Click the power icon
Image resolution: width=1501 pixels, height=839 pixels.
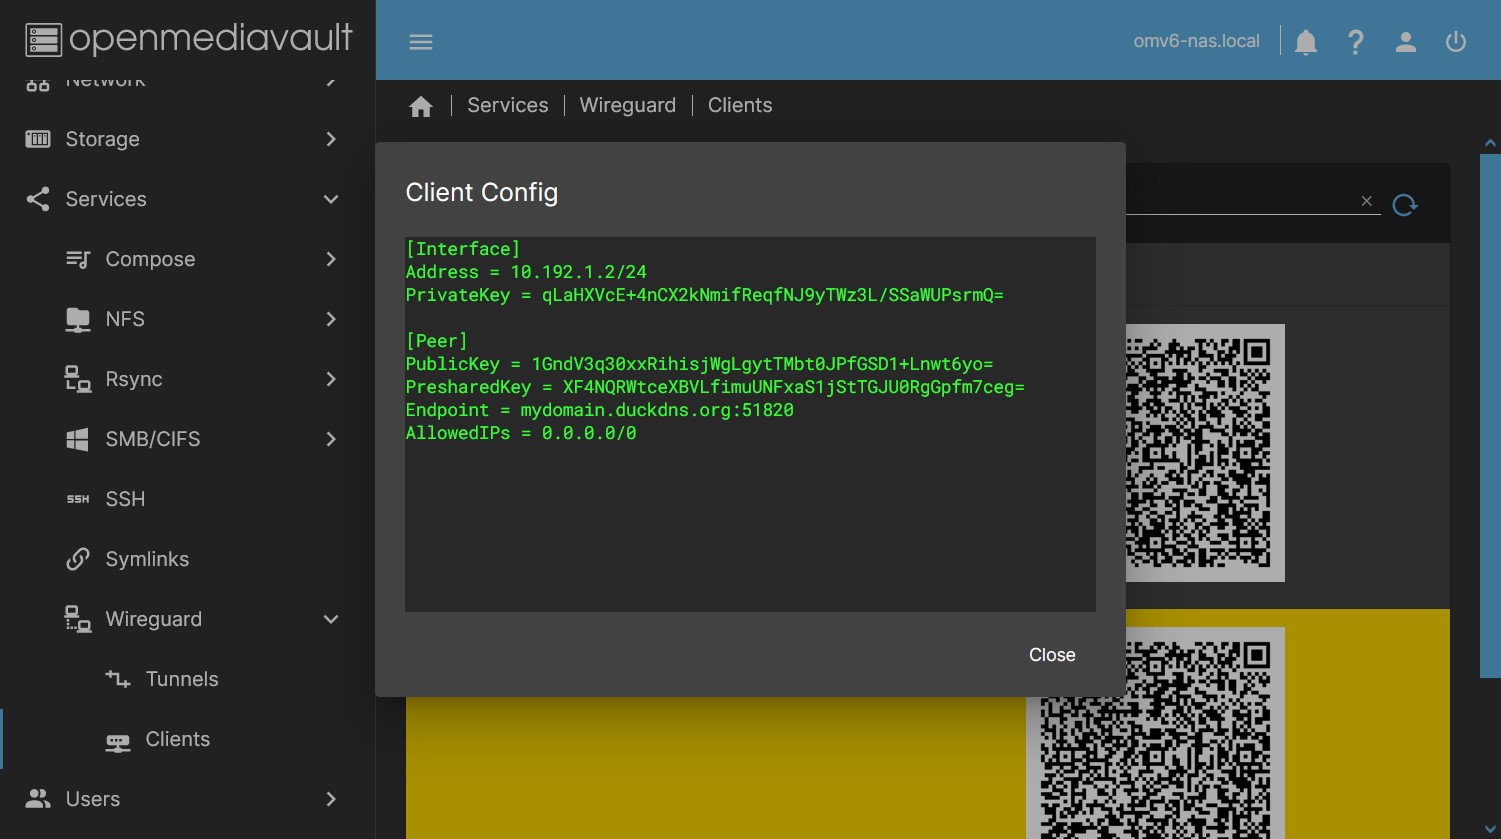tap(1456, 42)
